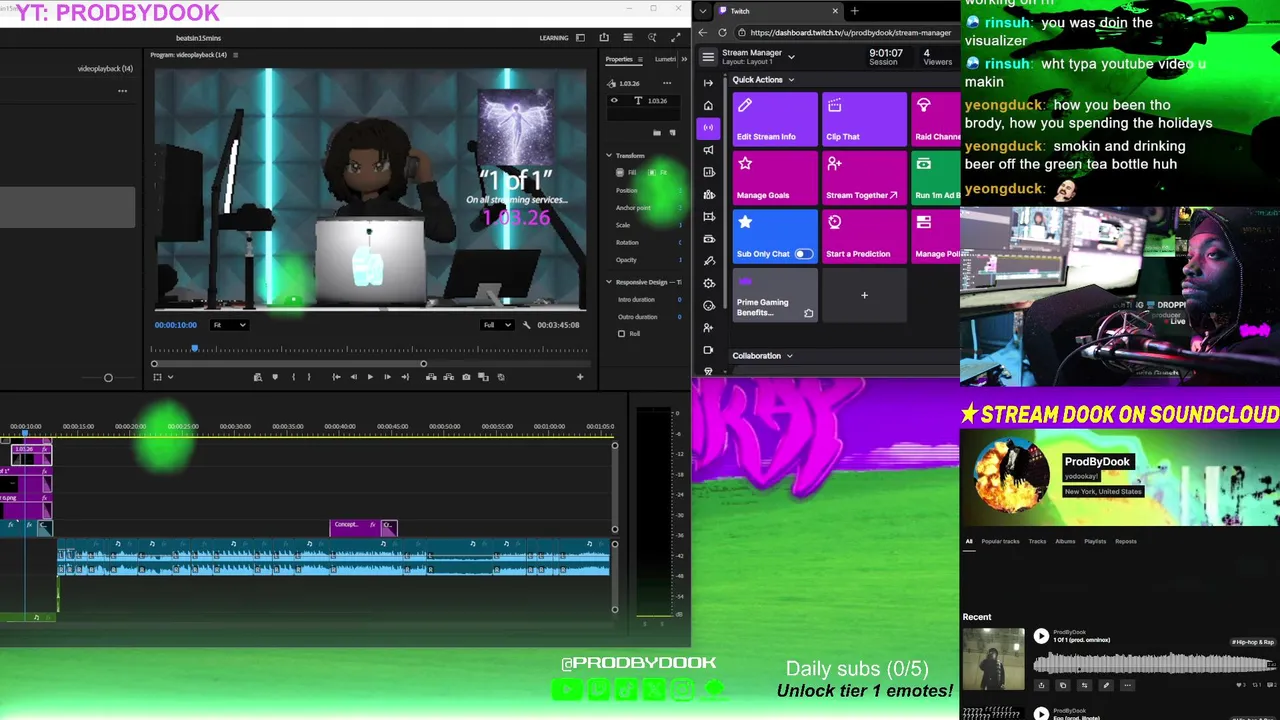Open the Twitch sidebar megaphone icon
Image resolution: width=1280 pixels, height=720 pixels.
[x=708, y=150]
